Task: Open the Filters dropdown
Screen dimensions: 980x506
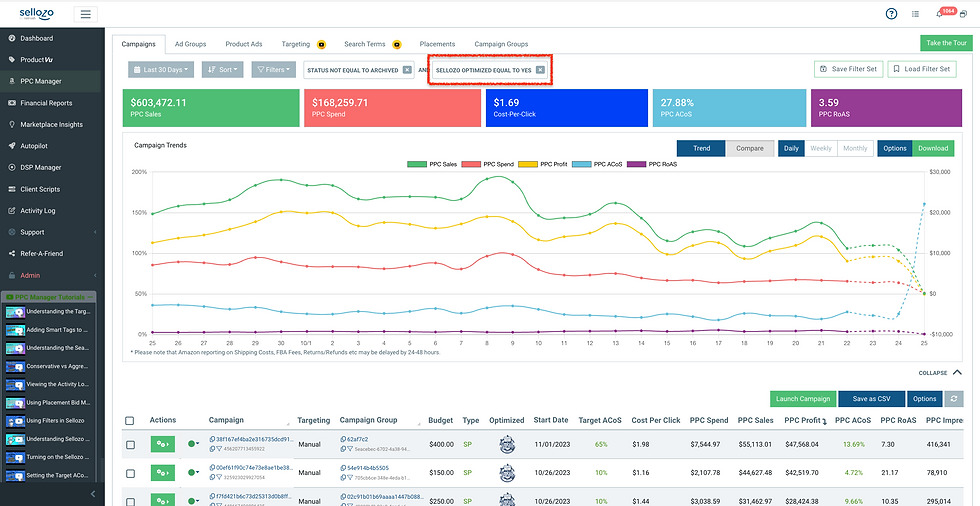Action: click(x=274, y=69)
